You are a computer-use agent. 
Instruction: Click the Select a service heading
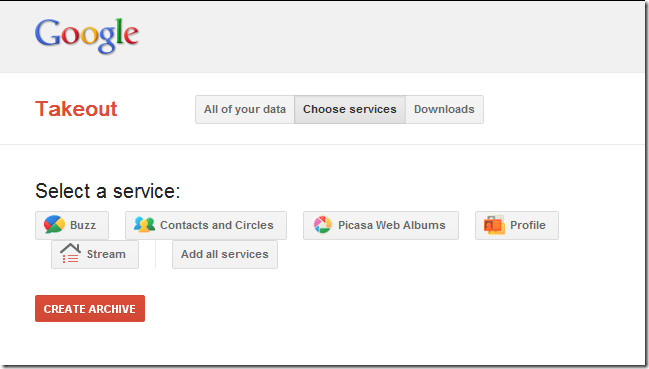tap(108, 191)
